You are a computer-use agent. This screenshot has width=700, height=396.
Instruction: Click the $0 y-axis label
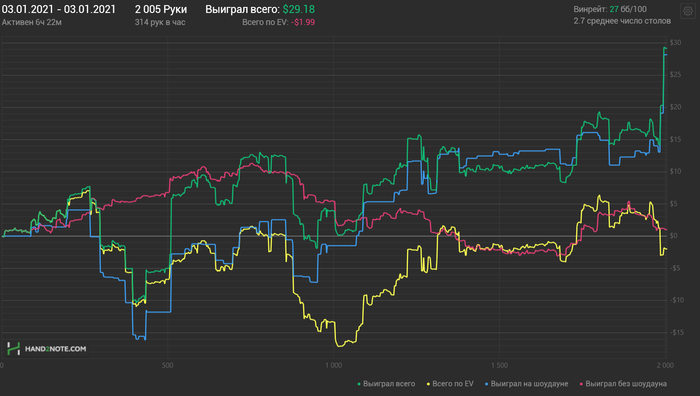pyautogui.click(x=674, y=236)
